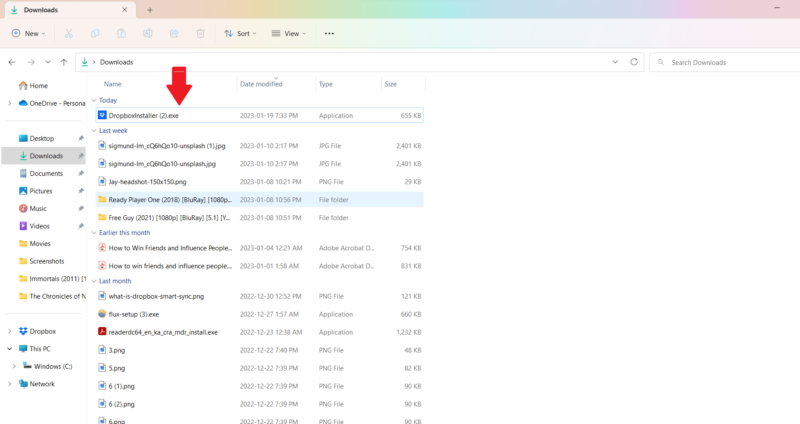Screen dimensions: 800x424
Task: Open a new tab with plus icon
Action: coord(150,10)
